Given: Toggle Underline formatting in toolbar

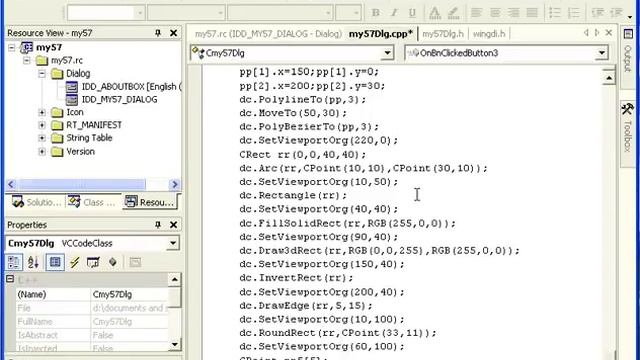Looking at the screenshot, I should 412,13.
